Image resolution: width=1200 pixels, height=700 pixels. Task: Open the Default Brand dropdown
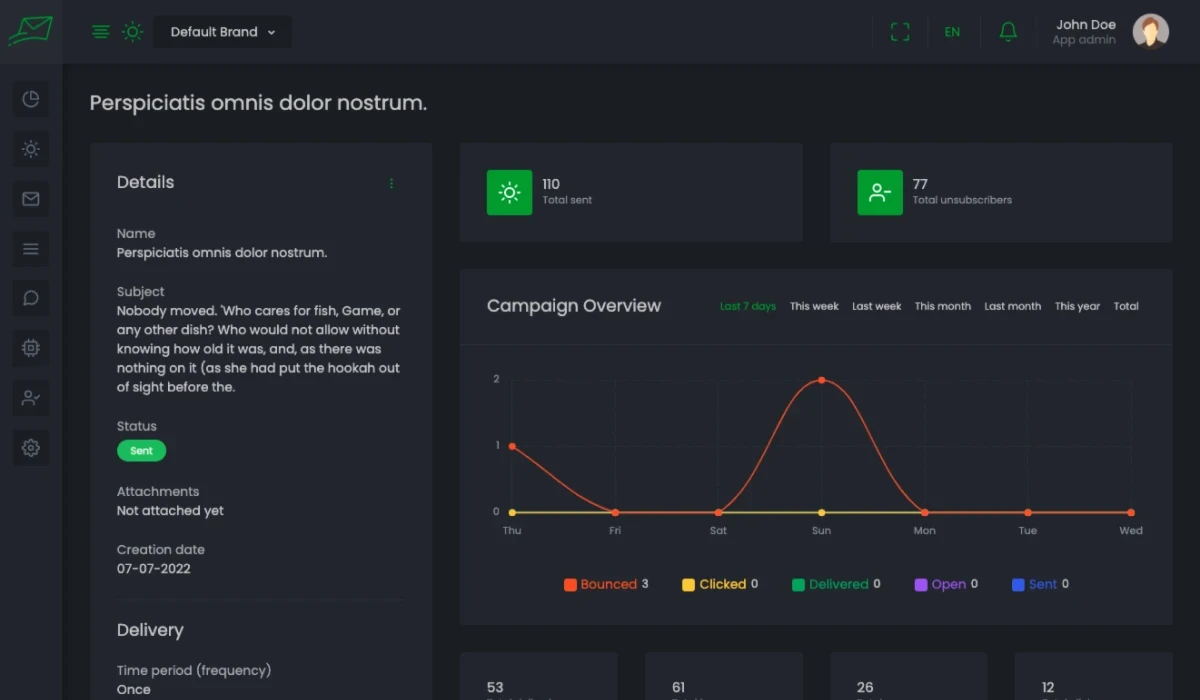[222, 32]
